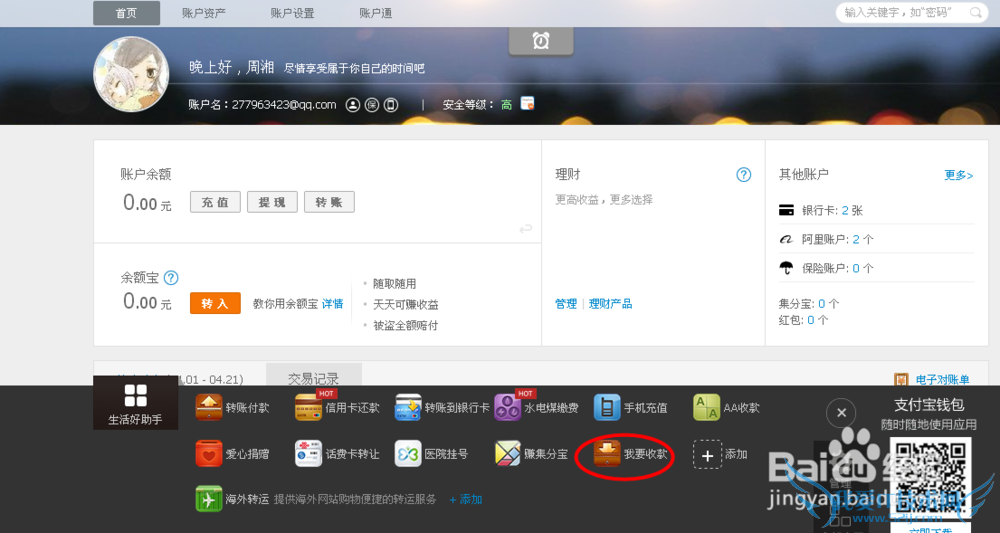Click the search magnifier icon
The image size is (1000, 533).
click(x=976, y=12)
